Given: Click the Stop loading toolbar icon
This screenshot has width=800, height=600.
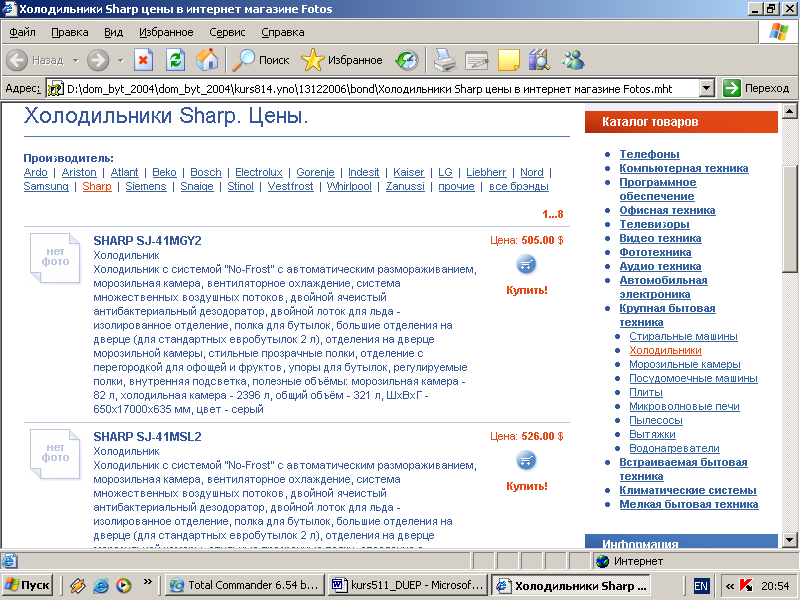Looking at the screenshot, I should 143,60.
